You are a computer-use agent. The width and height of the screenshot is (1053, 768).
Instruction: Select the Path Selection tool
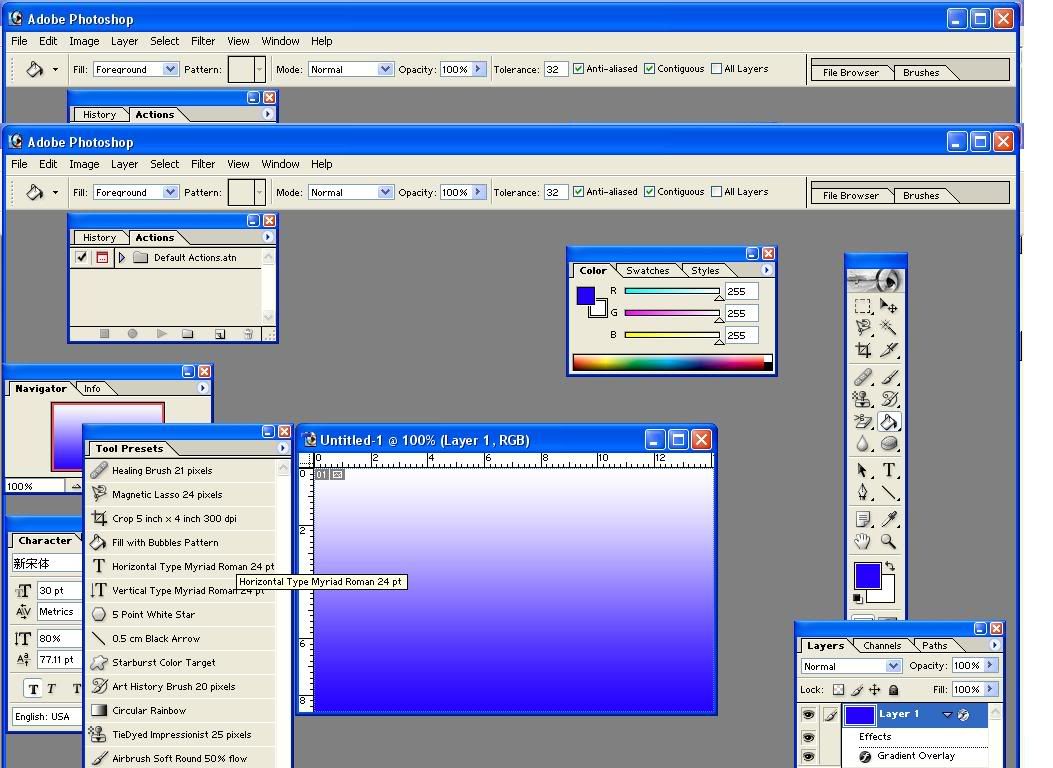(x=863, y=471)
